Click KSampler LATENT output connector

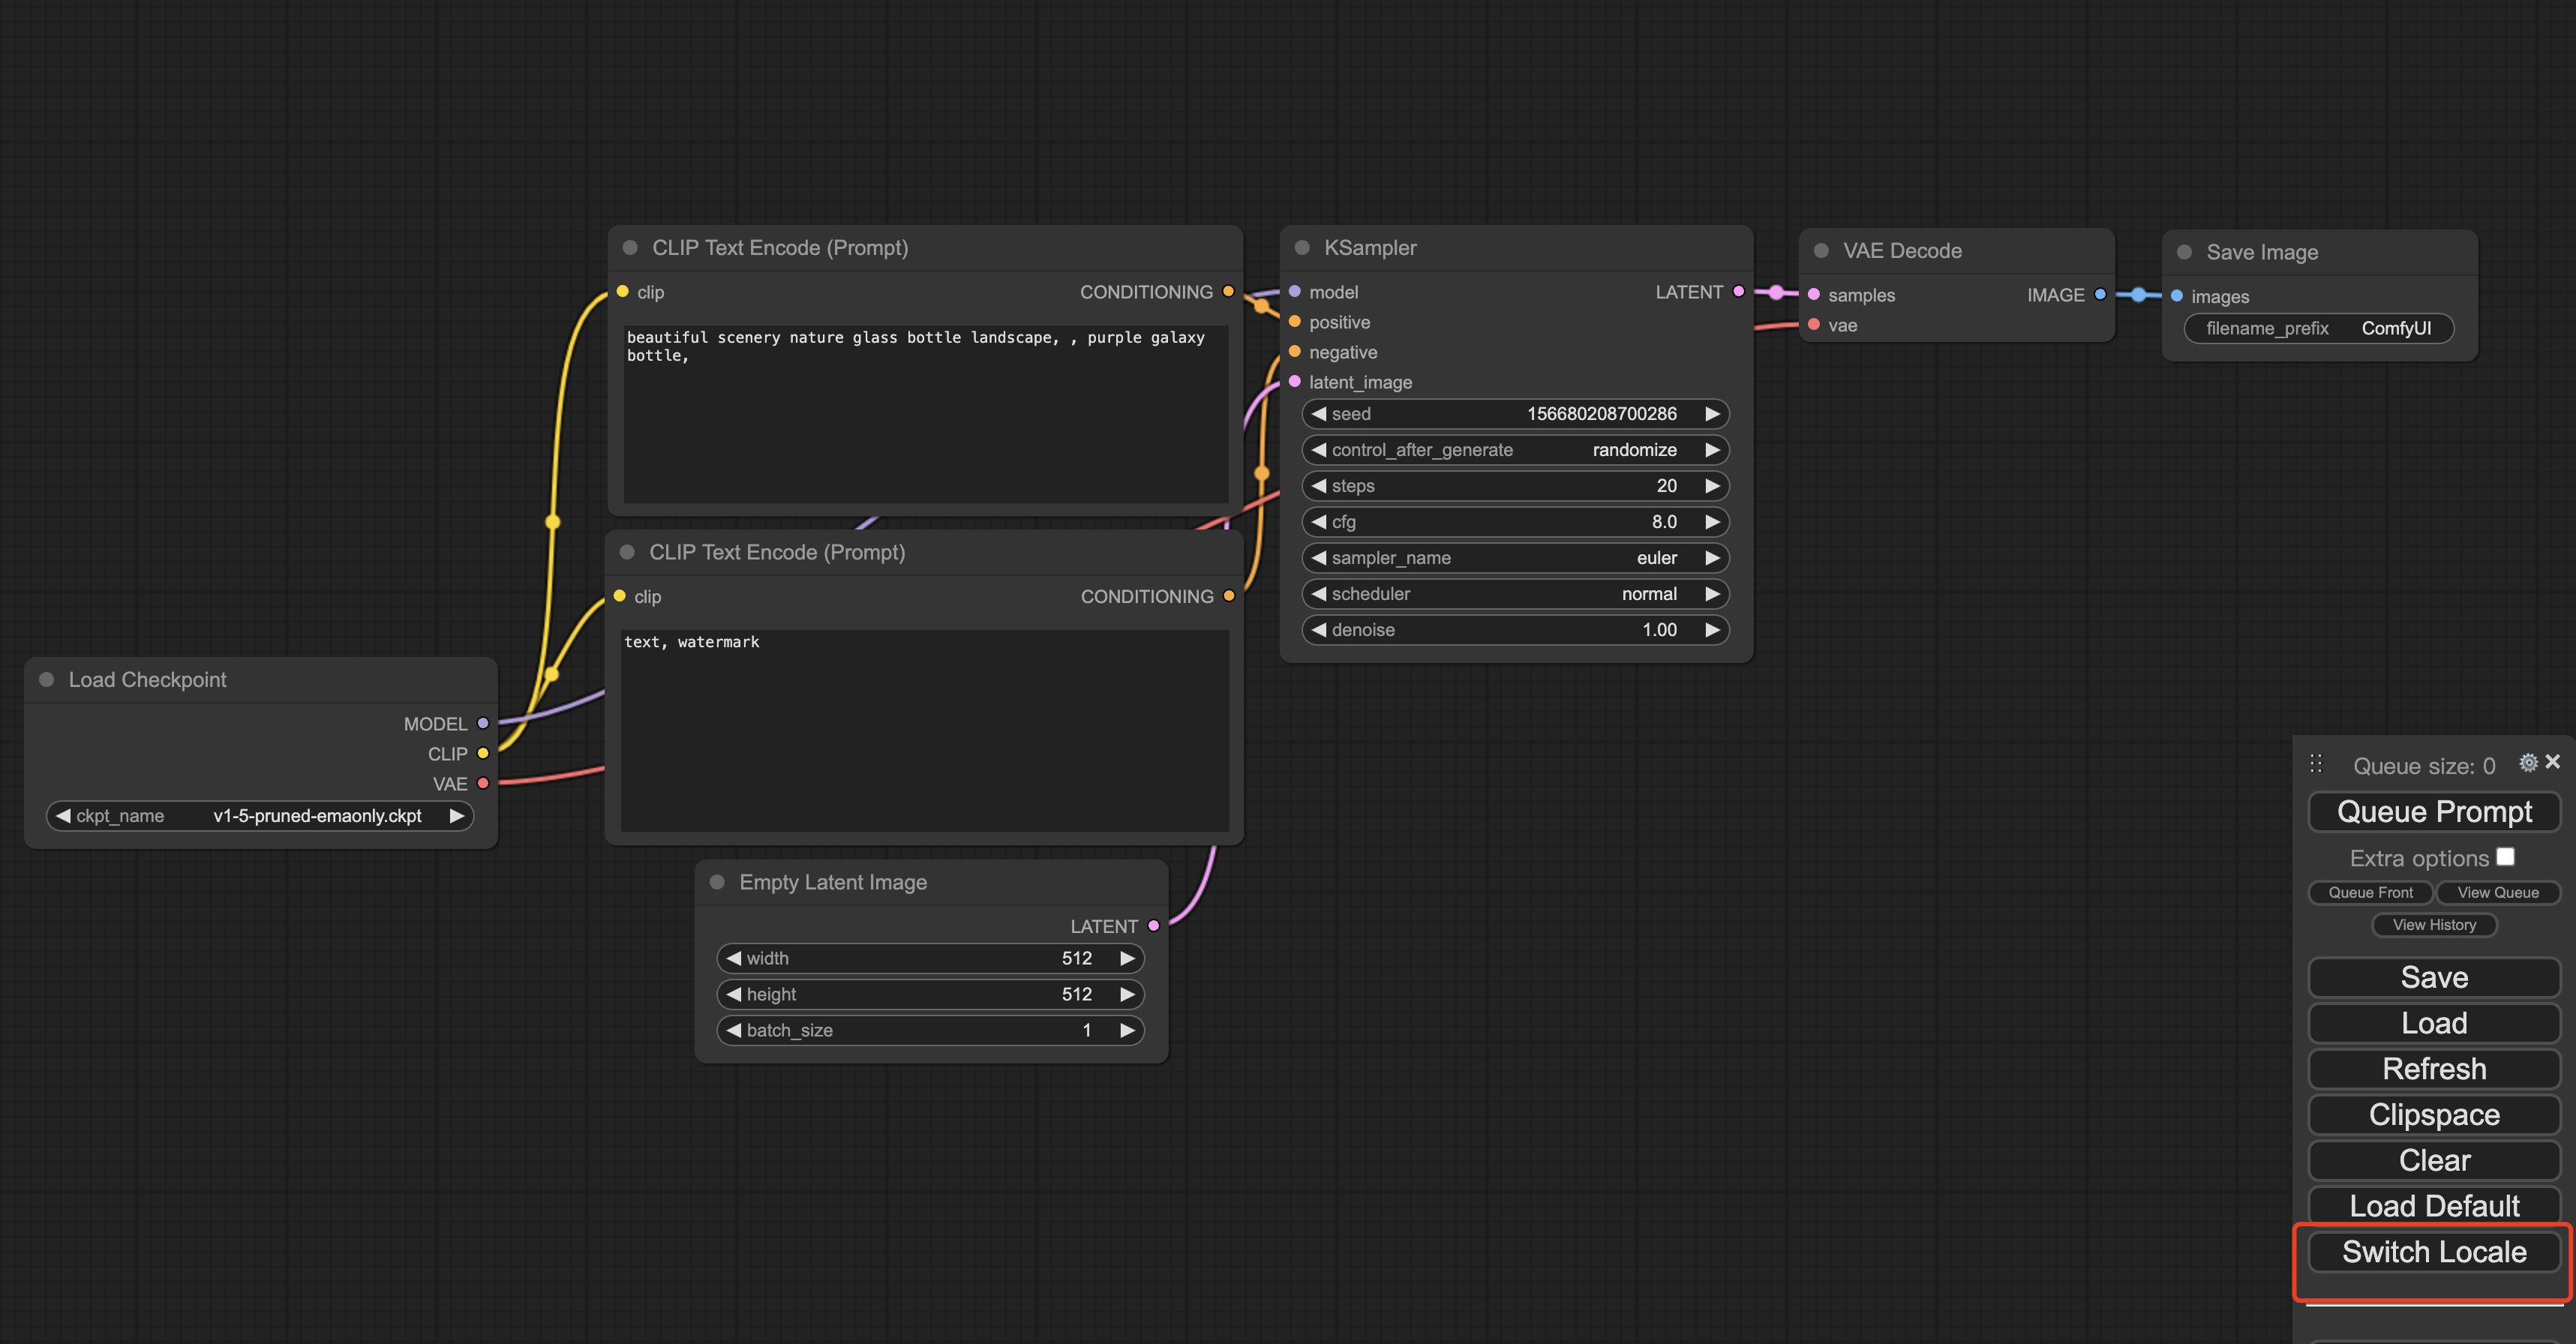1739,292
